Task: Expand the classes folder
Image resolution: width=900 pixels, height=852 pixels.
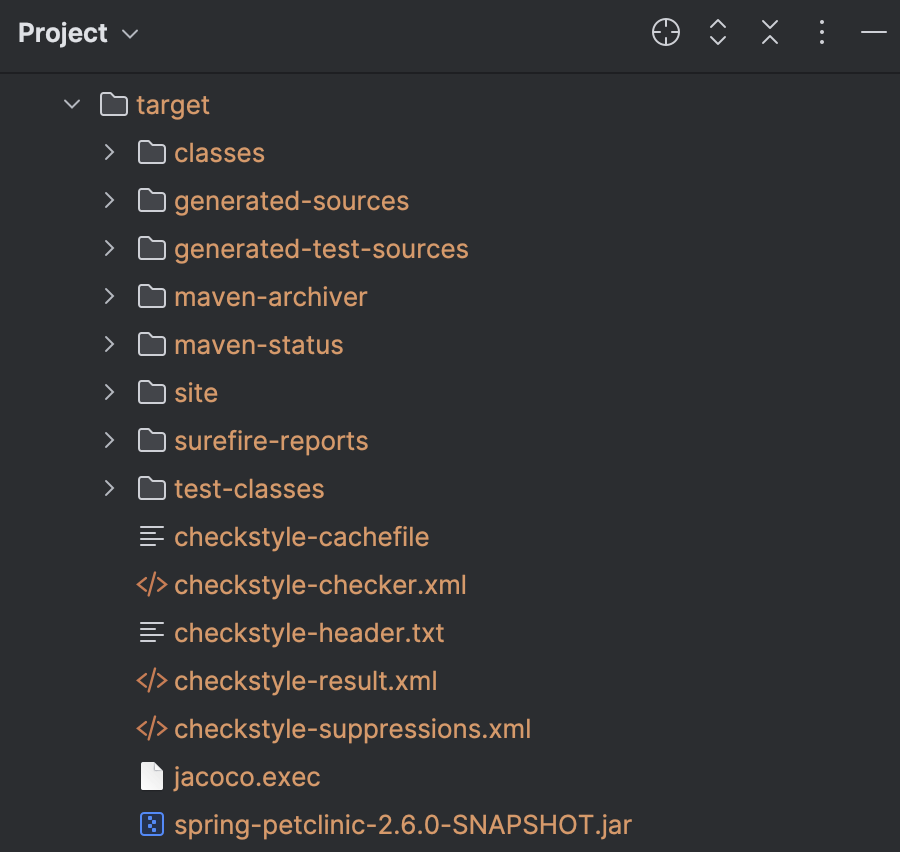Action: point(109,152)
